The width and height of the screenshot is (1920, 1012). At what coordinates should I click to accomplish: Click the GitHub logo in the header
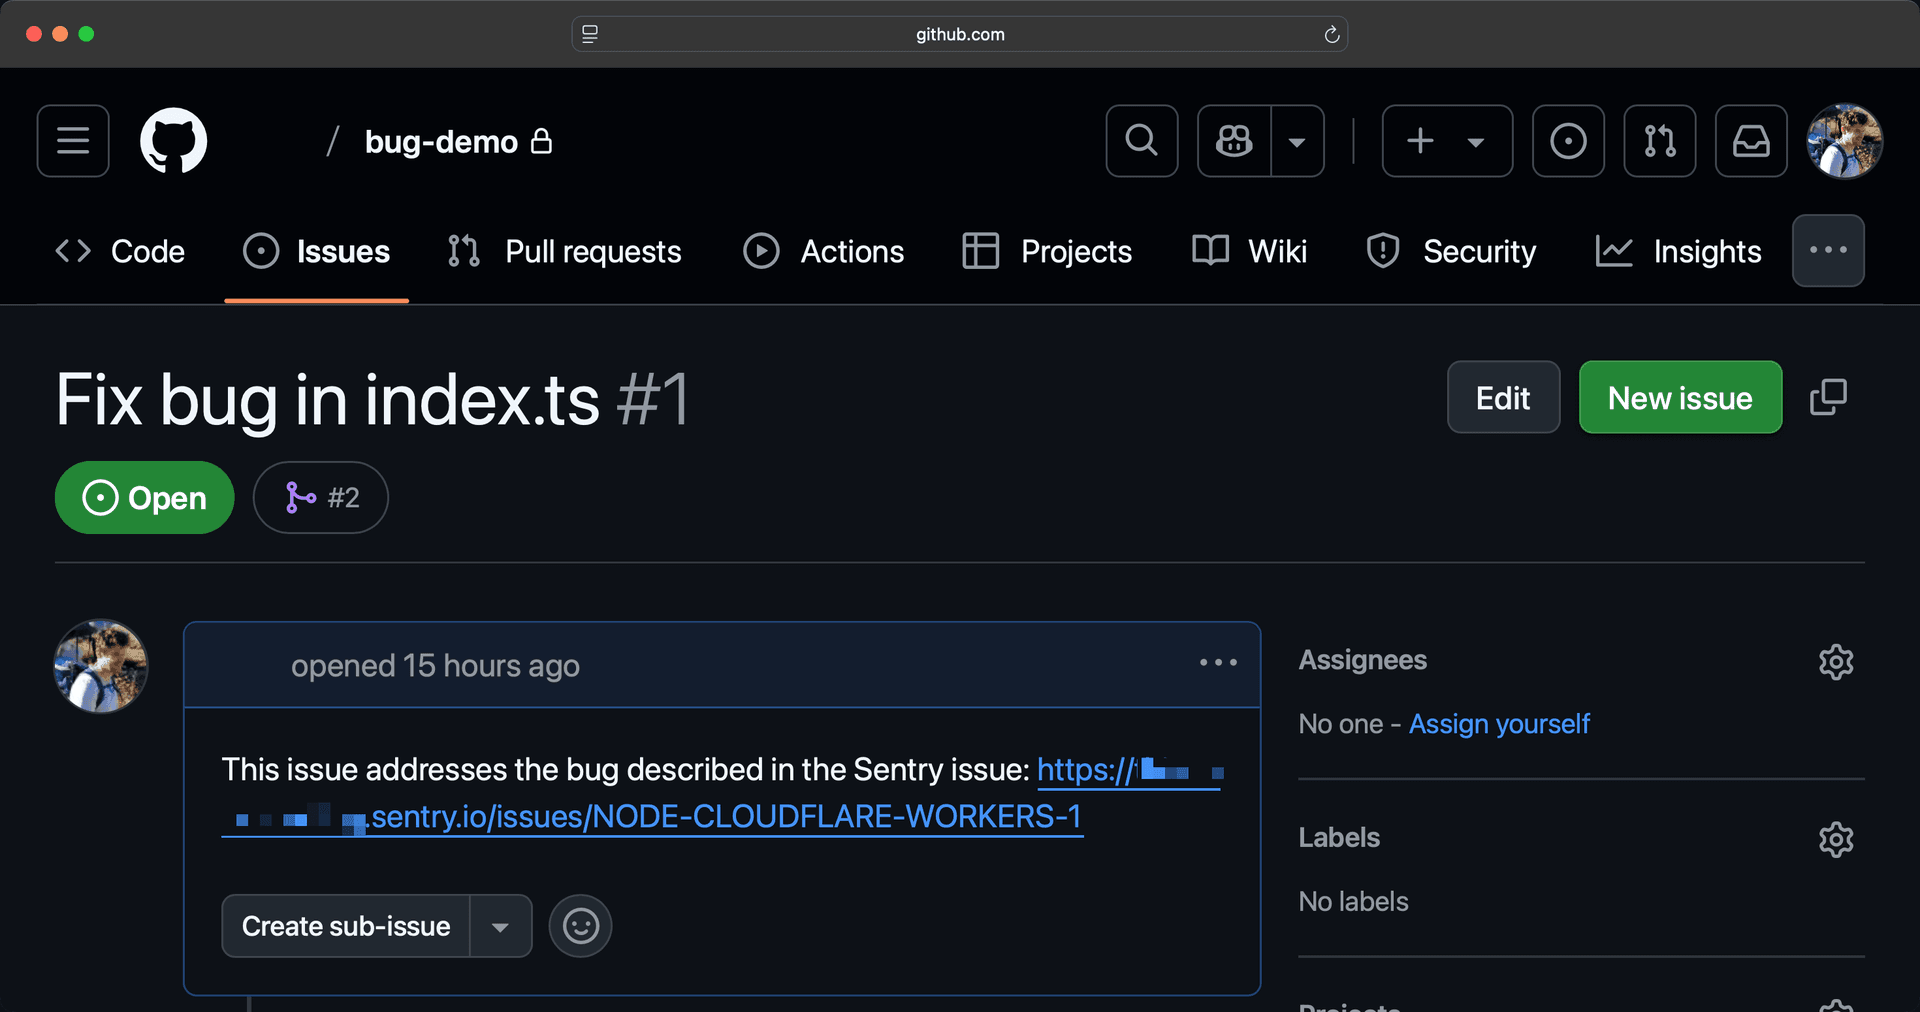coord(172,140)
